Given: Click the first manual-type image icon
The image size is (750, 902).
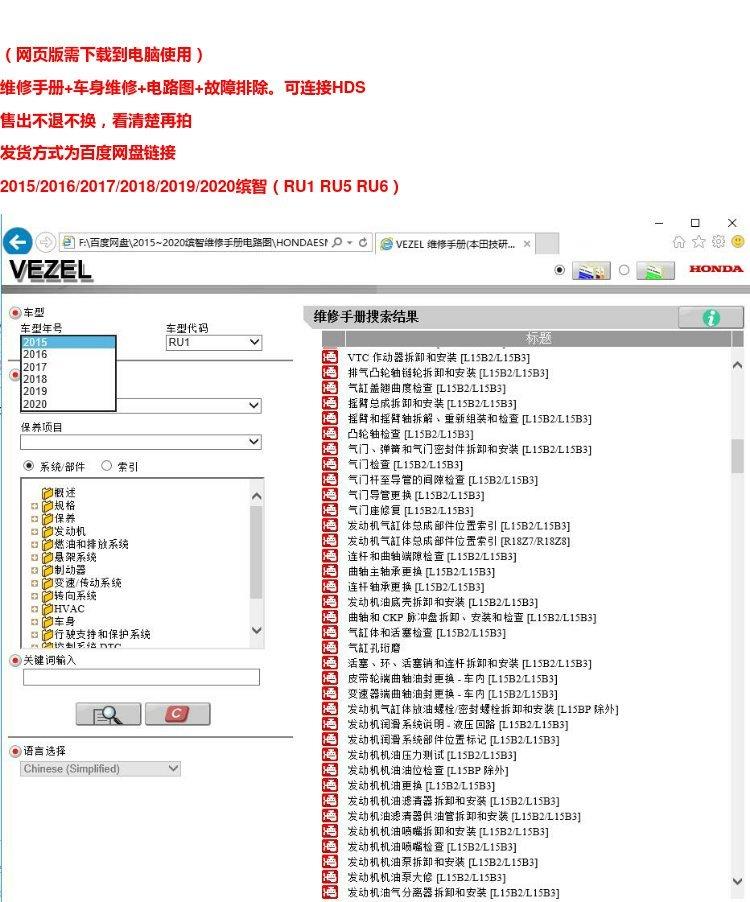Looking at the screenshot, I should click(591, 270).
